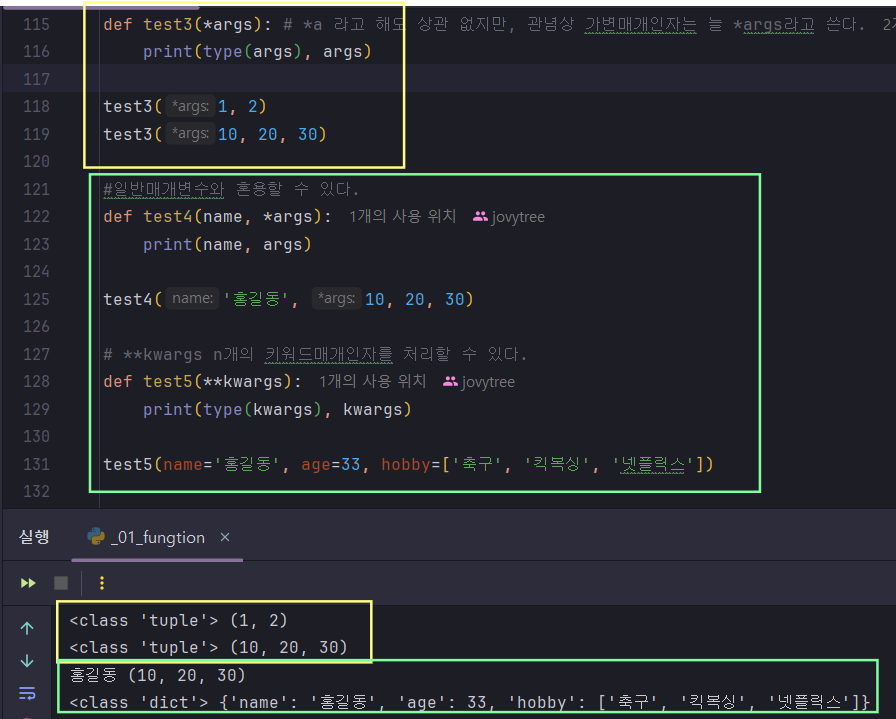Click the name: inlay hint in the test4 call
The width and height of the screenshot is (896, 719).
(x=193, y=298)
